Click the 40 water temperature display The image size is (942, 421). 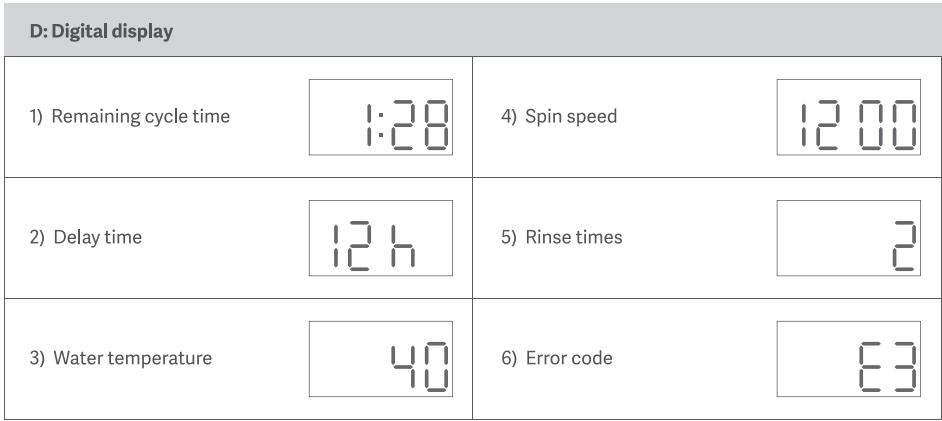[381, 359]
